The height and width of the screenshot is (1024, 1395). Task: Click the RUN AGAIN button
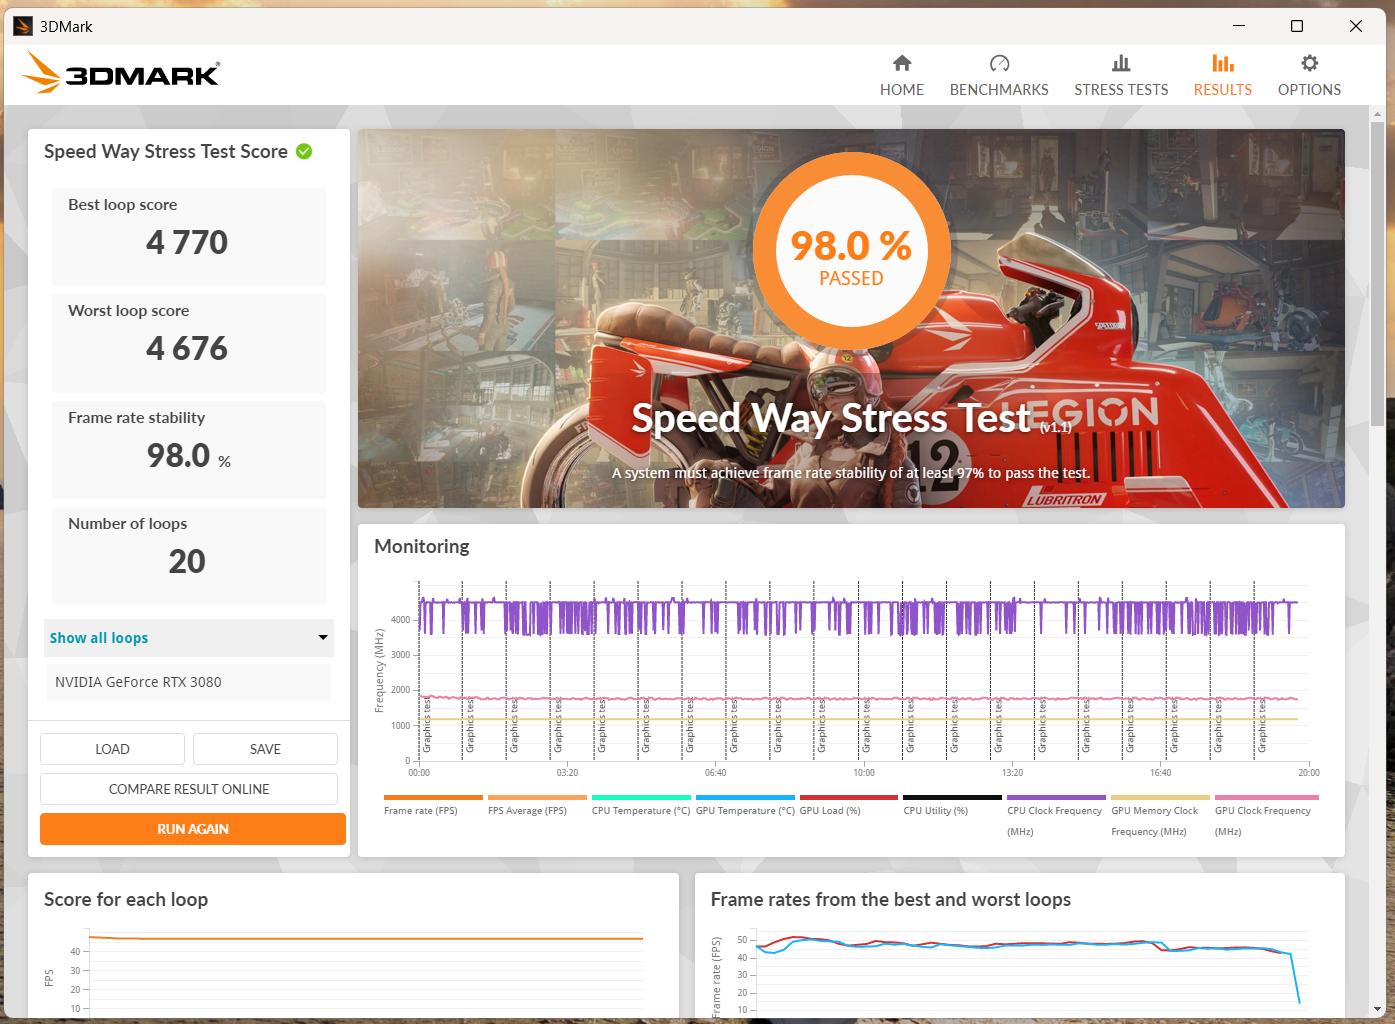coord(193,829)
